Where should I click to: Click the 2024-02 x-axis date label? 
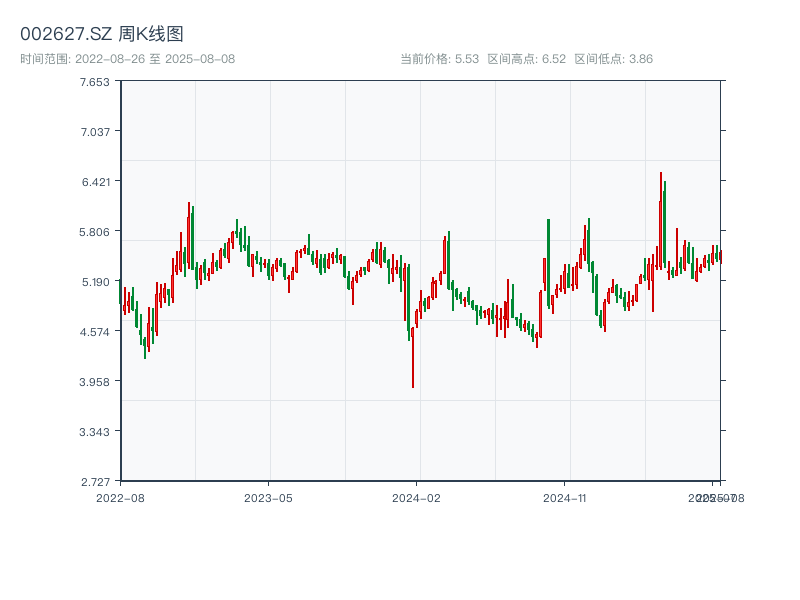click(416, 497)
